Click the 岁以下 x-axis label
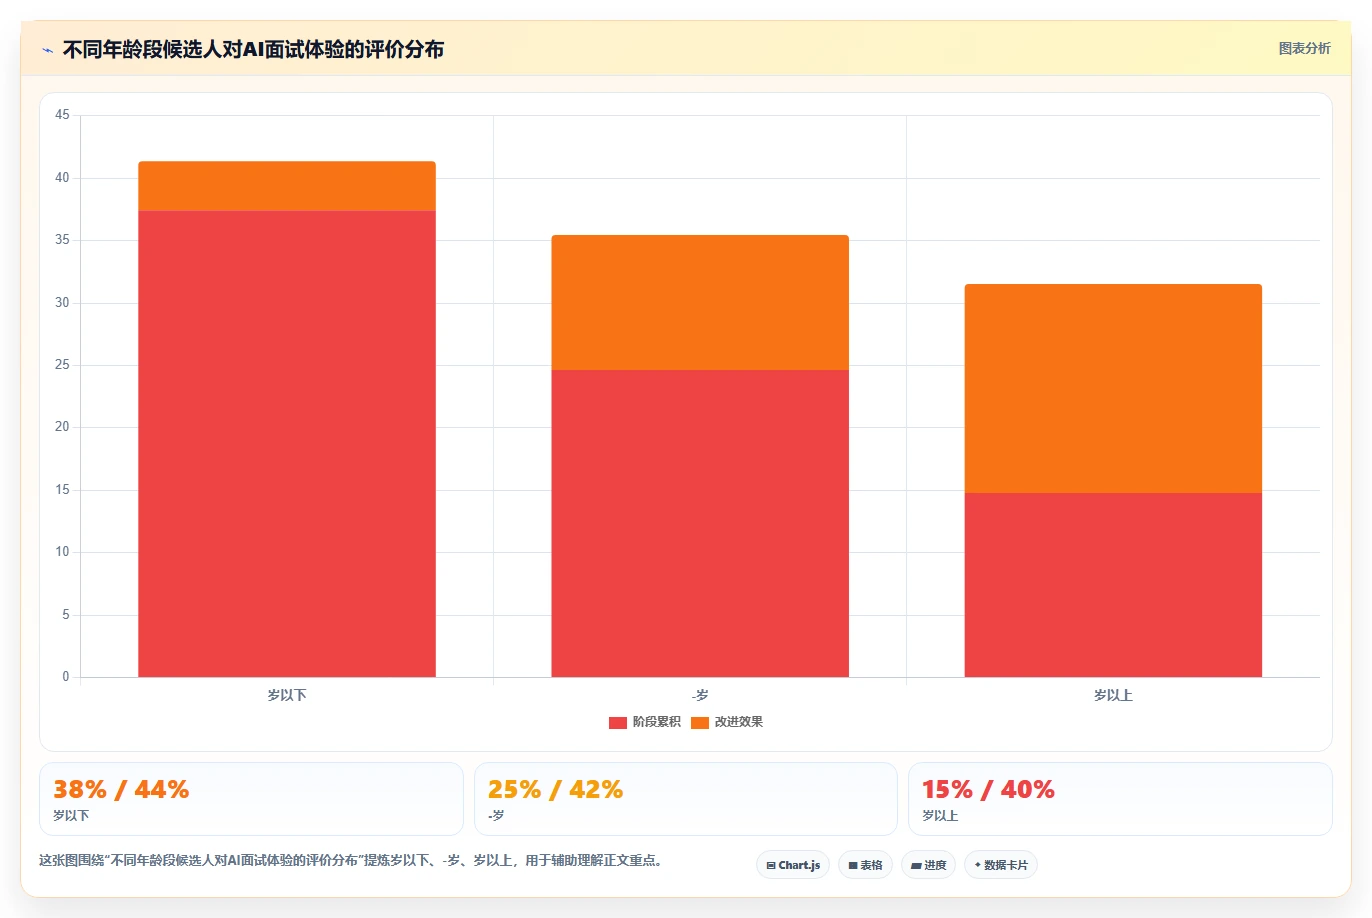1372x918 pixels. (x=287, y=695)
